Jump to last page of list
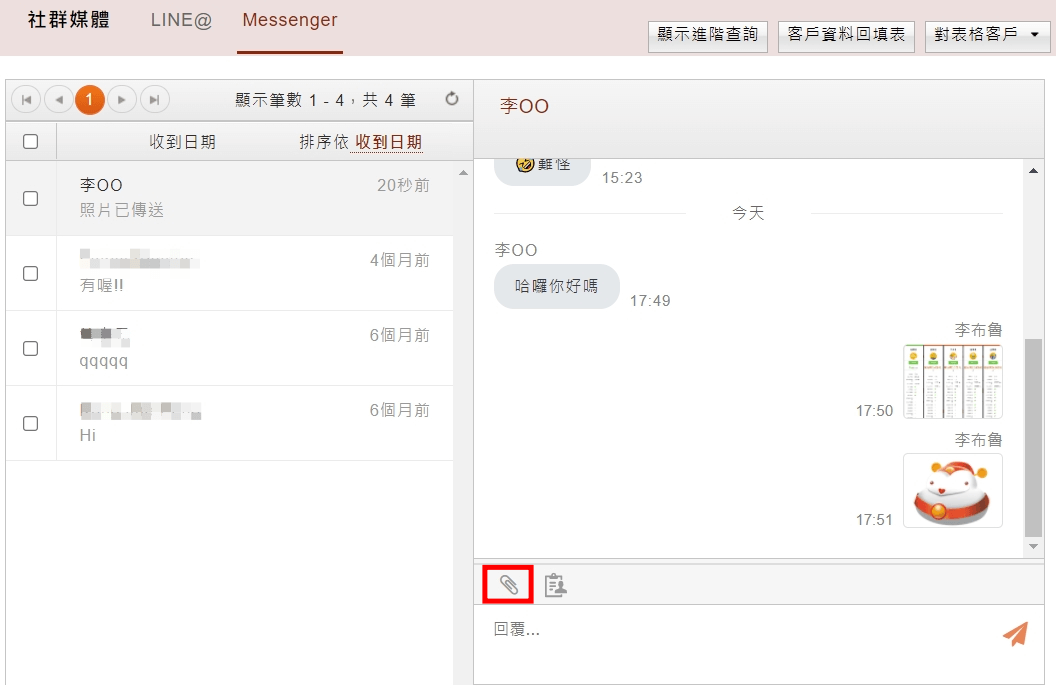The height and width of the screenshot is (694, 1056). (x=154, y=100)
